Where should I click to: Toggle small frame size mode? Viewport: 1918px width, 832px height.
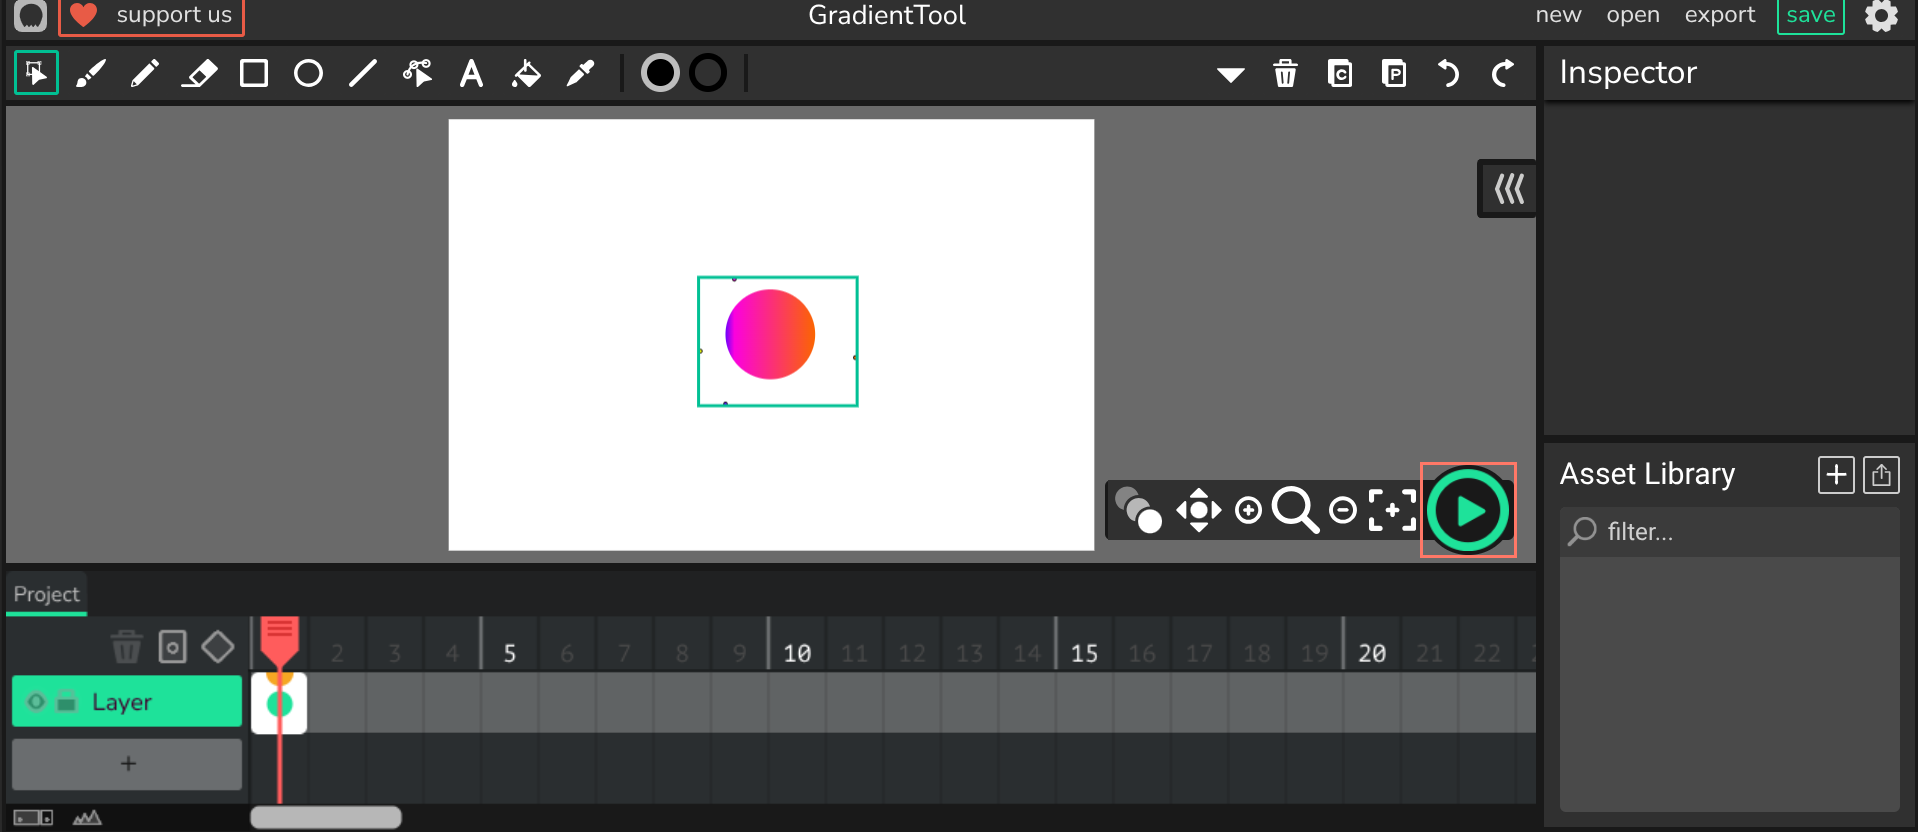tap(33, 818)
